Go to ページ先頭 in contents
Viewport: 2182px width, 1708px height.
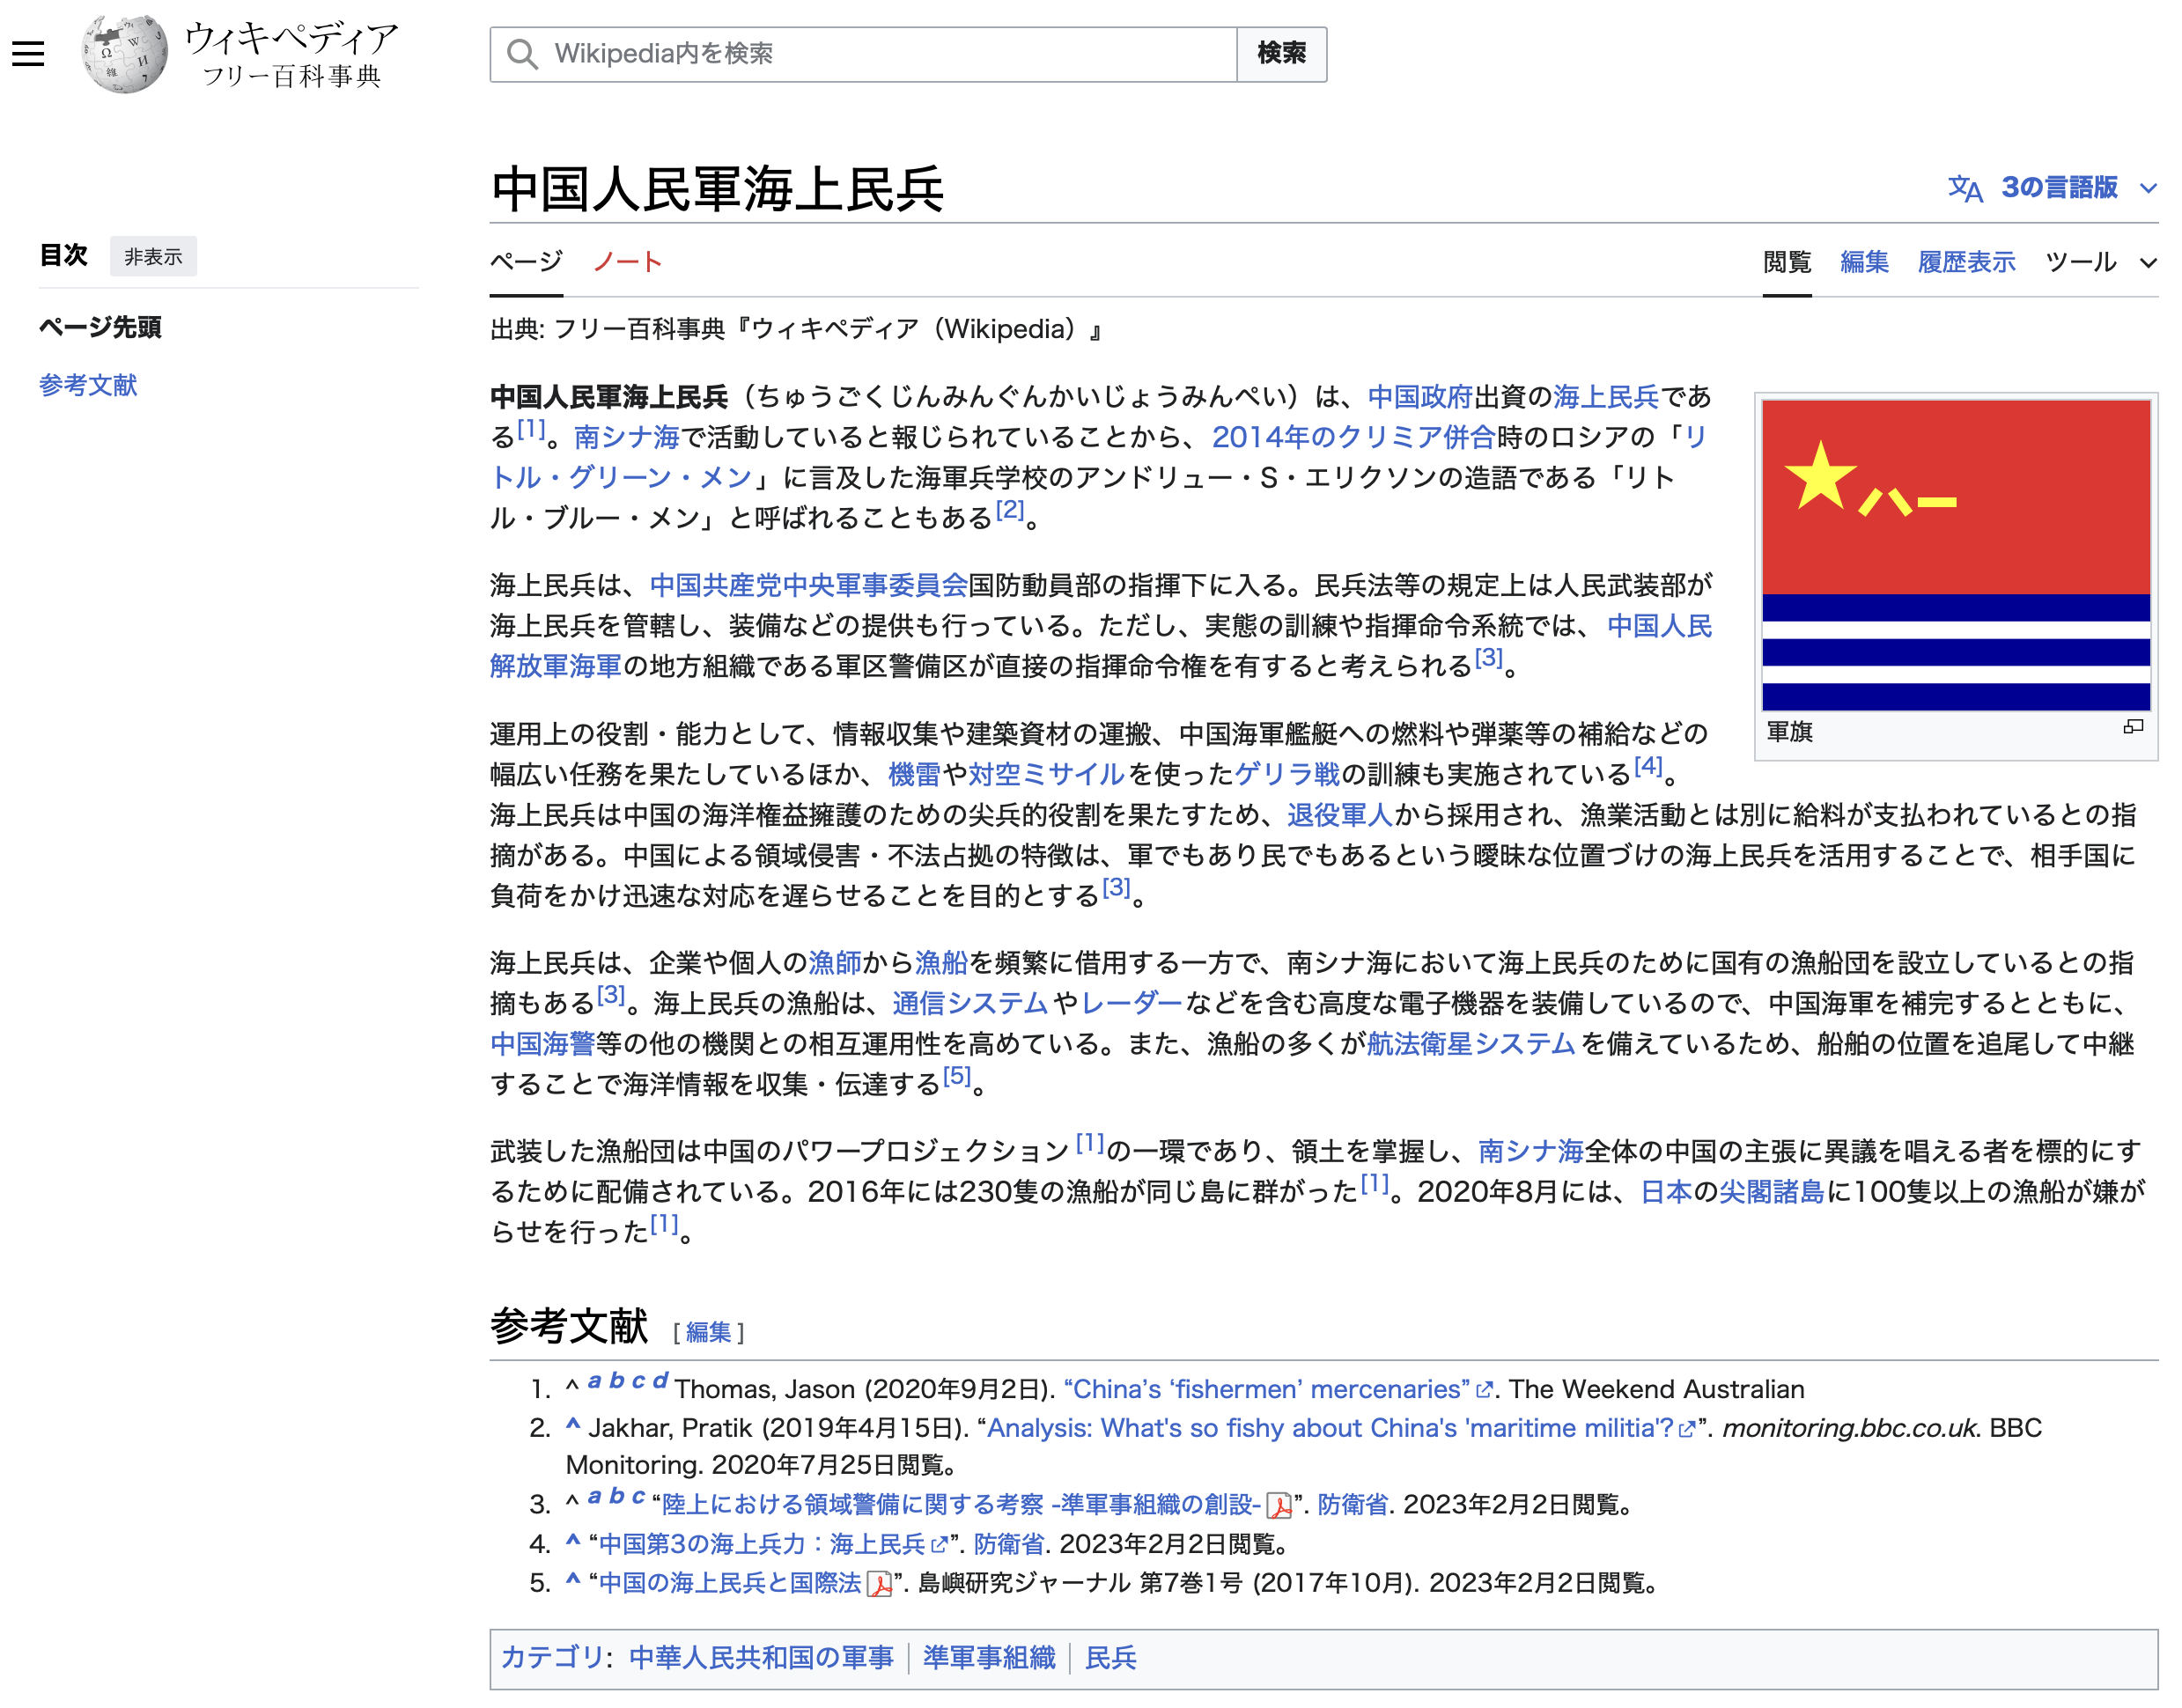100,327
